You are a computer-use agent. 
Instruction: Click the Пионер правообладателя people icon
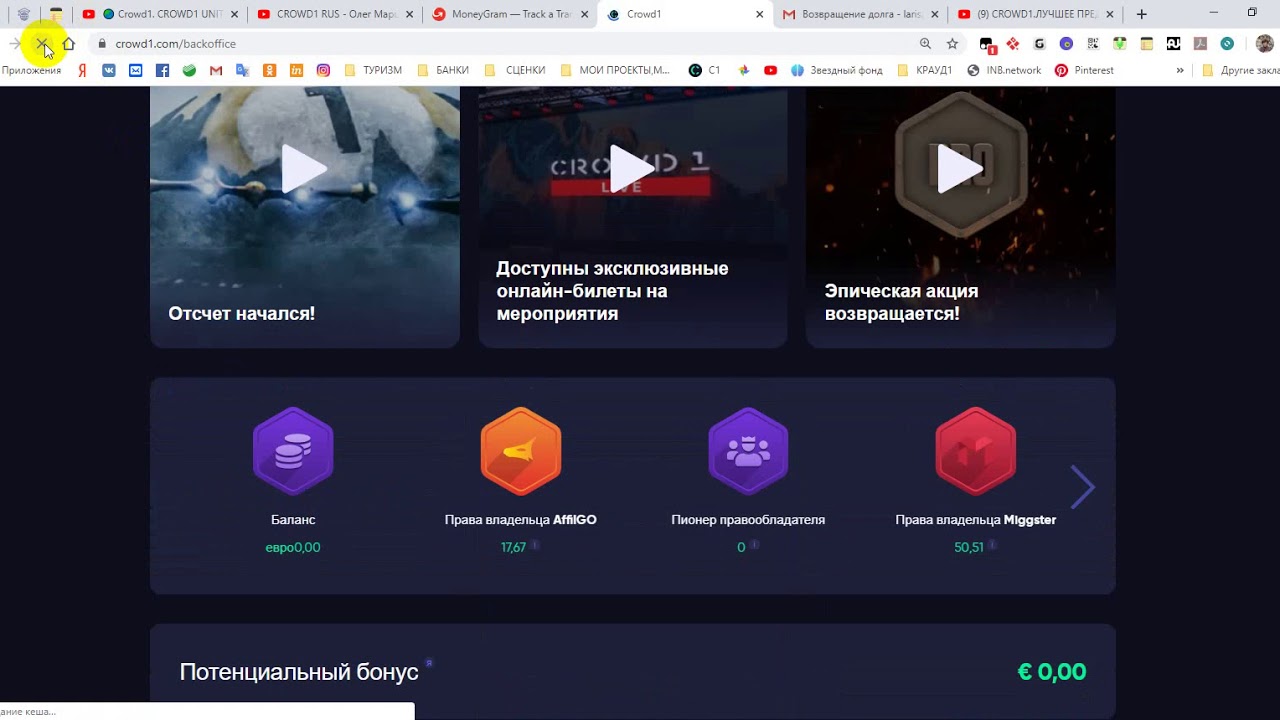[748, 451]
